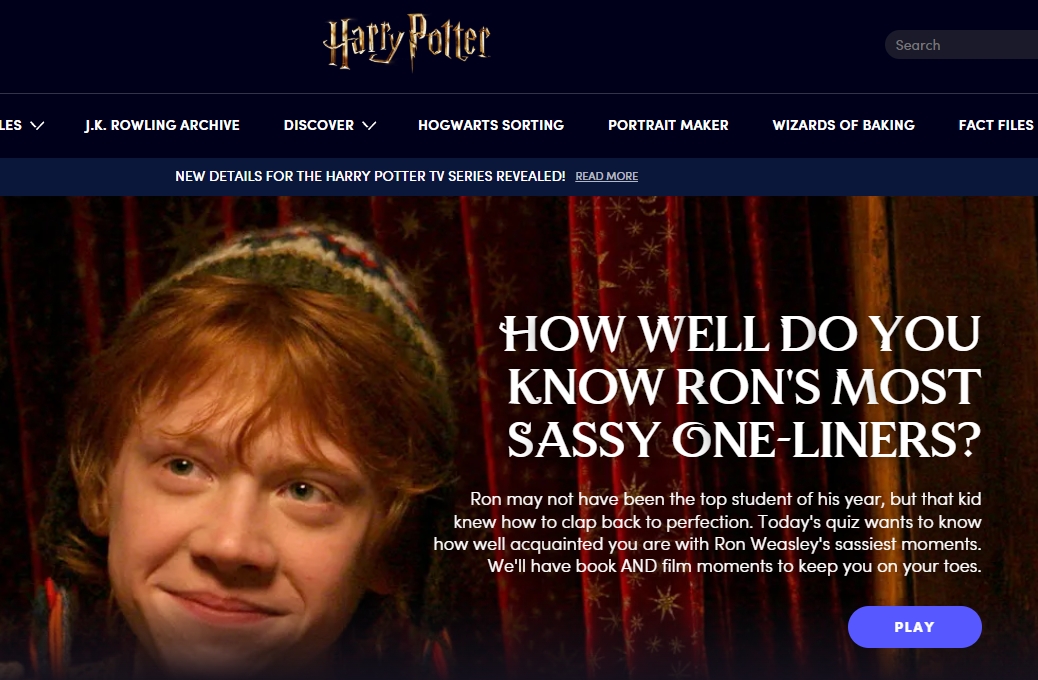
Task: Open the Discover navigation menu
Action: click(x=319, y=125)
